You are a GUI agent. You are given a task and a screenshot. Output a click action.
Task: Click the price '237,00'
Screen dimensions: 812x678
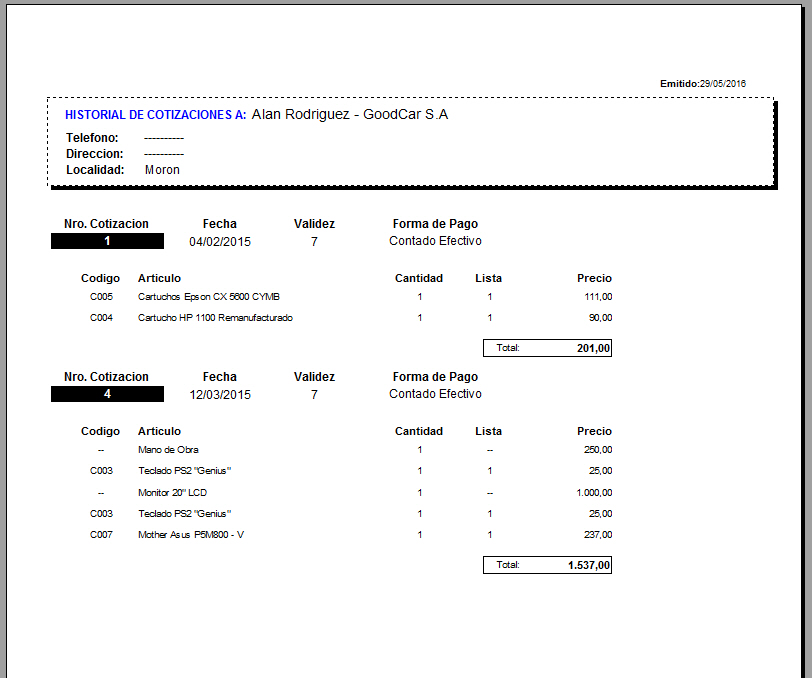pyautogui.click(x=598, y=535)
